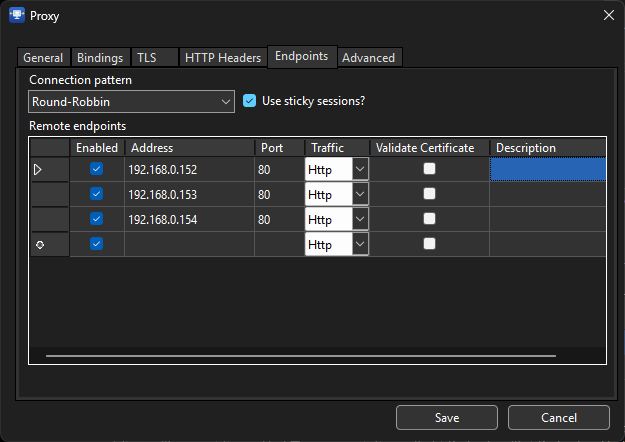
Task: Cancel the proxy dialog
Action: click(559, 417)
